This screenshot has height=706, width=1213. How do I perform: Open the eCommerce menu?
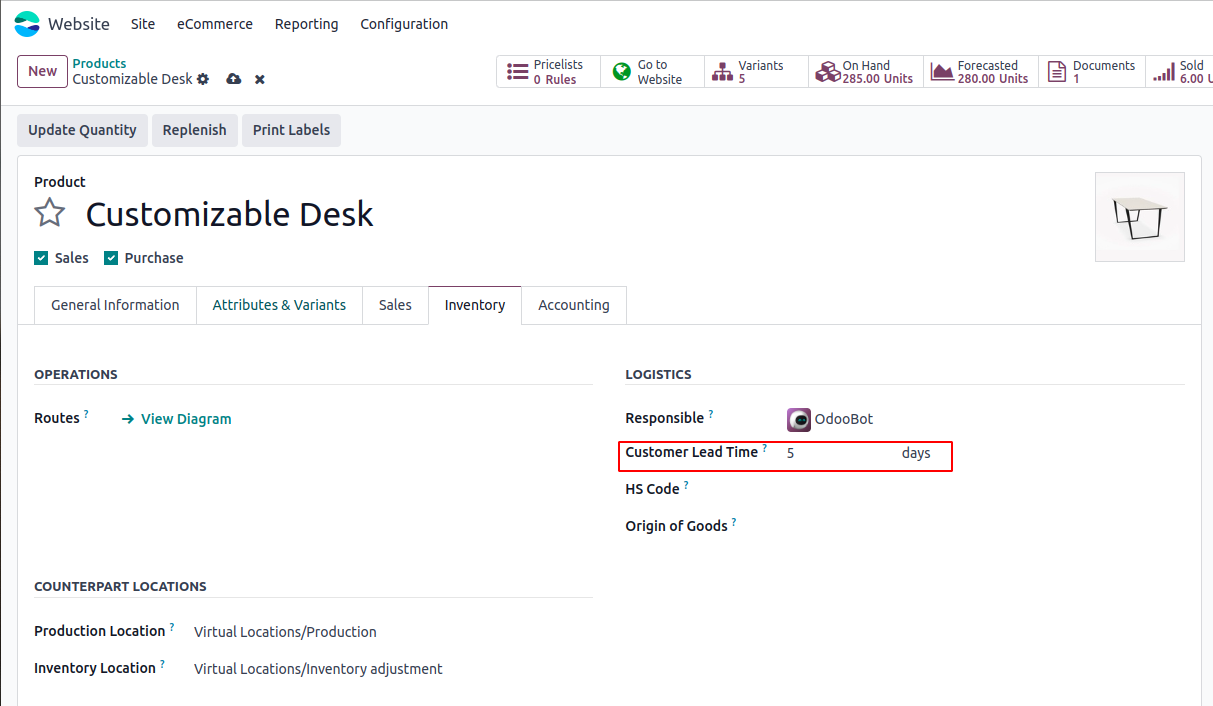215,24
